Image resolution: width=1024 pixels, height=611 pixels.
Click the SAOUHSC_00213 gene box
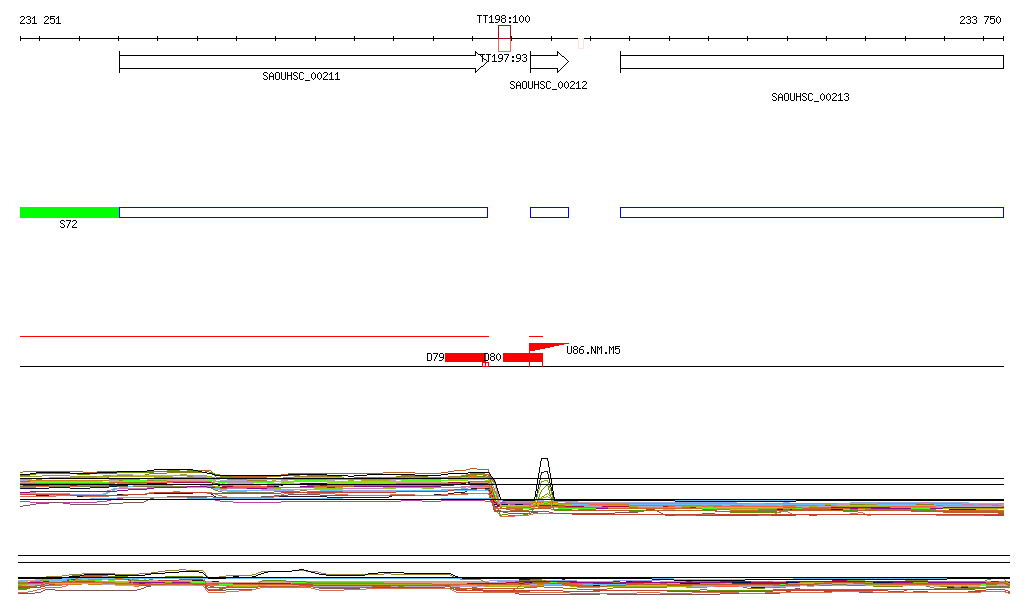pyautogui.click(x=812, y=62)
